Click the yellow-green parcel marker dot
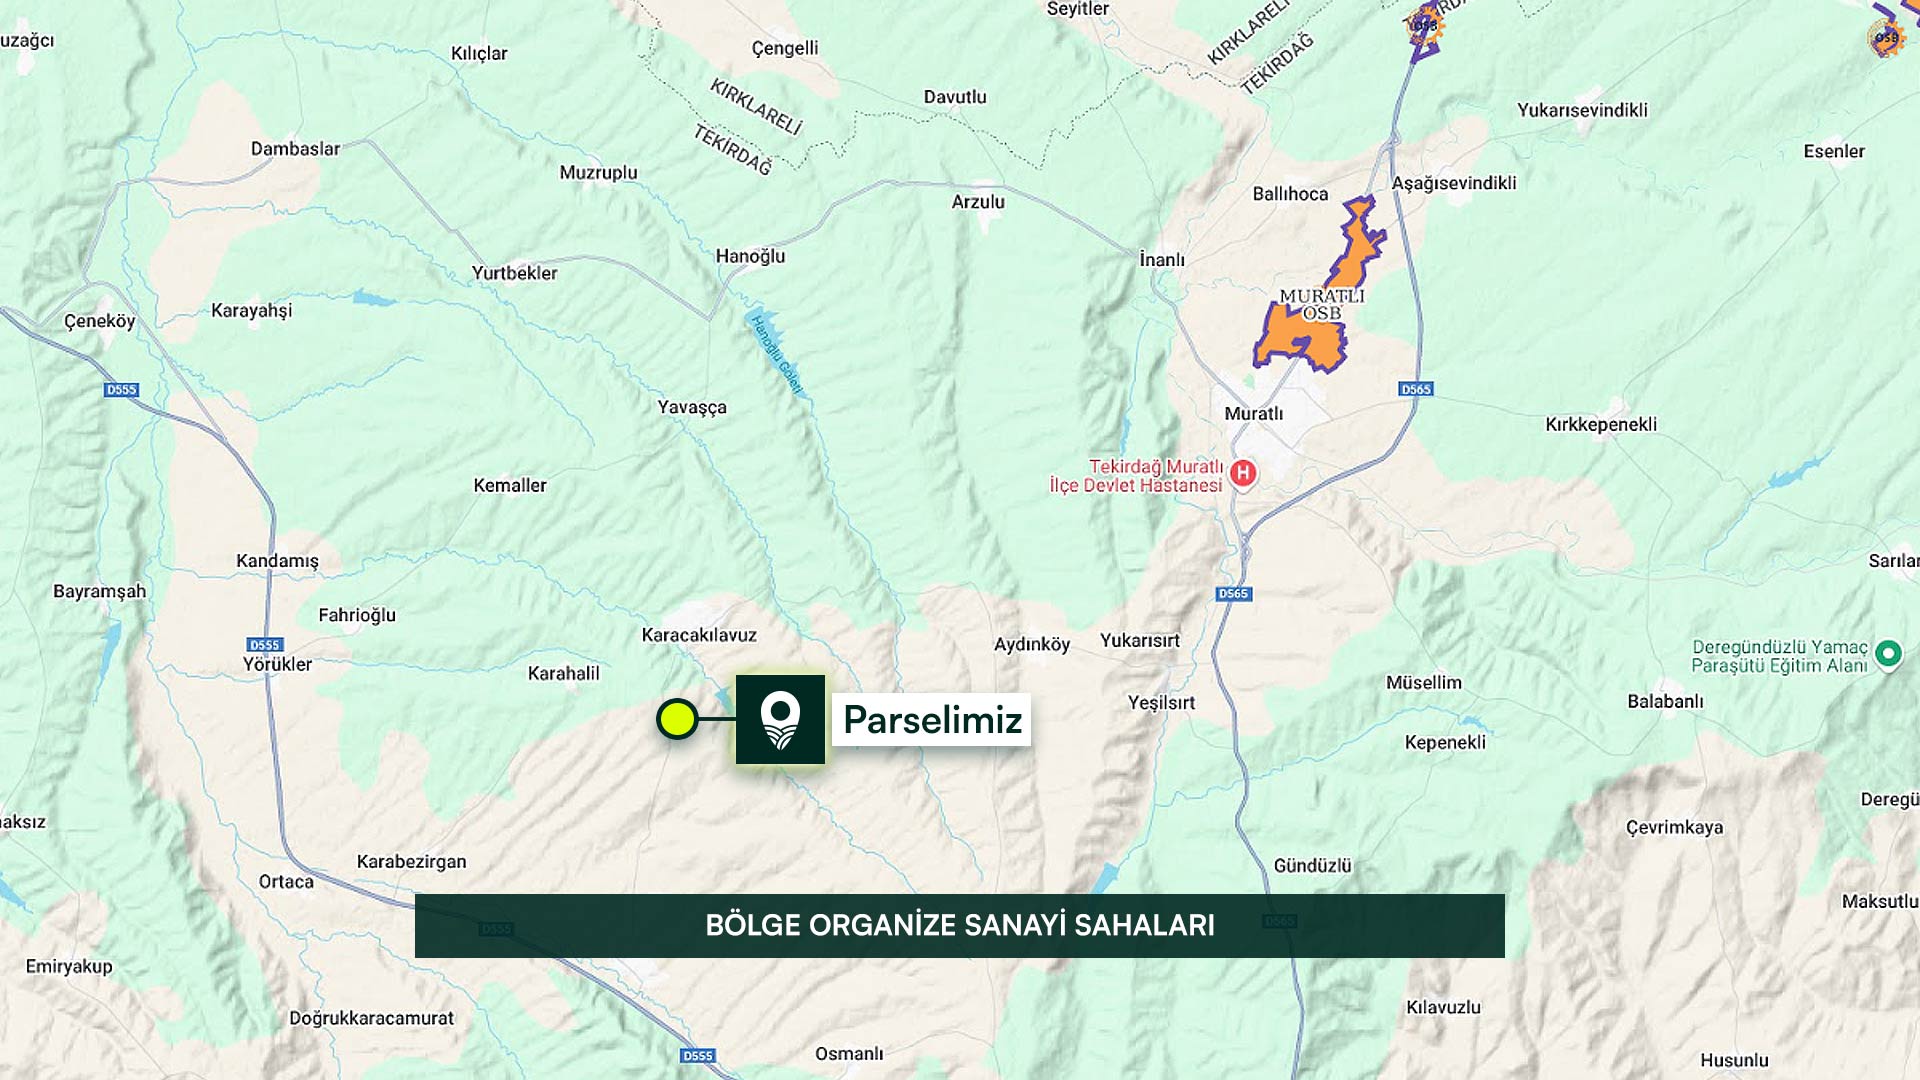This screenshot has width=1920, height=1080. (677, 719)
